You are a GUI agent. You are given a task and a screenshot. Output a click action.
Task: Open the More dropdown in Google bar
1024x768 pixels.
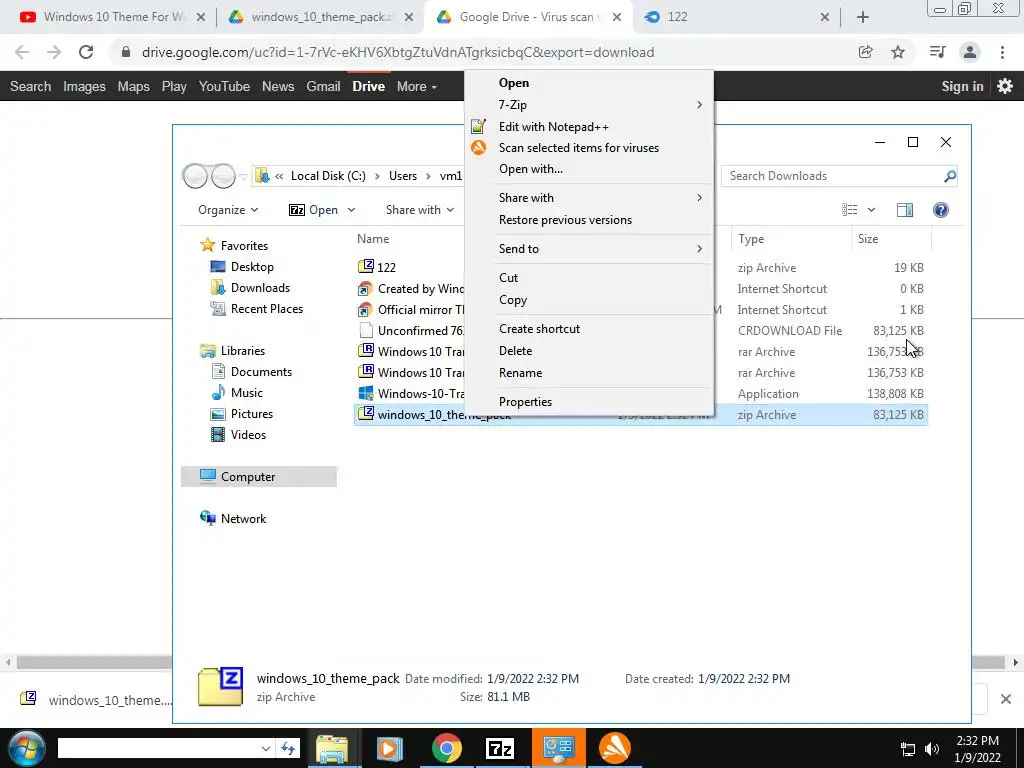coord(417,86)
